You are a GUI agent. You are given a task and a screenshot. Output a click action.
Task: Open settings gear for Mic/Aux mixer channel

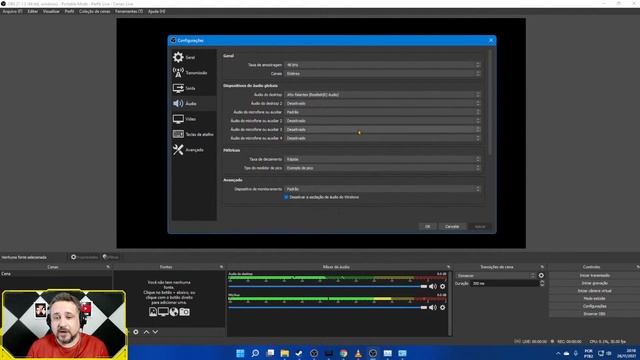(x=442, y=307)
